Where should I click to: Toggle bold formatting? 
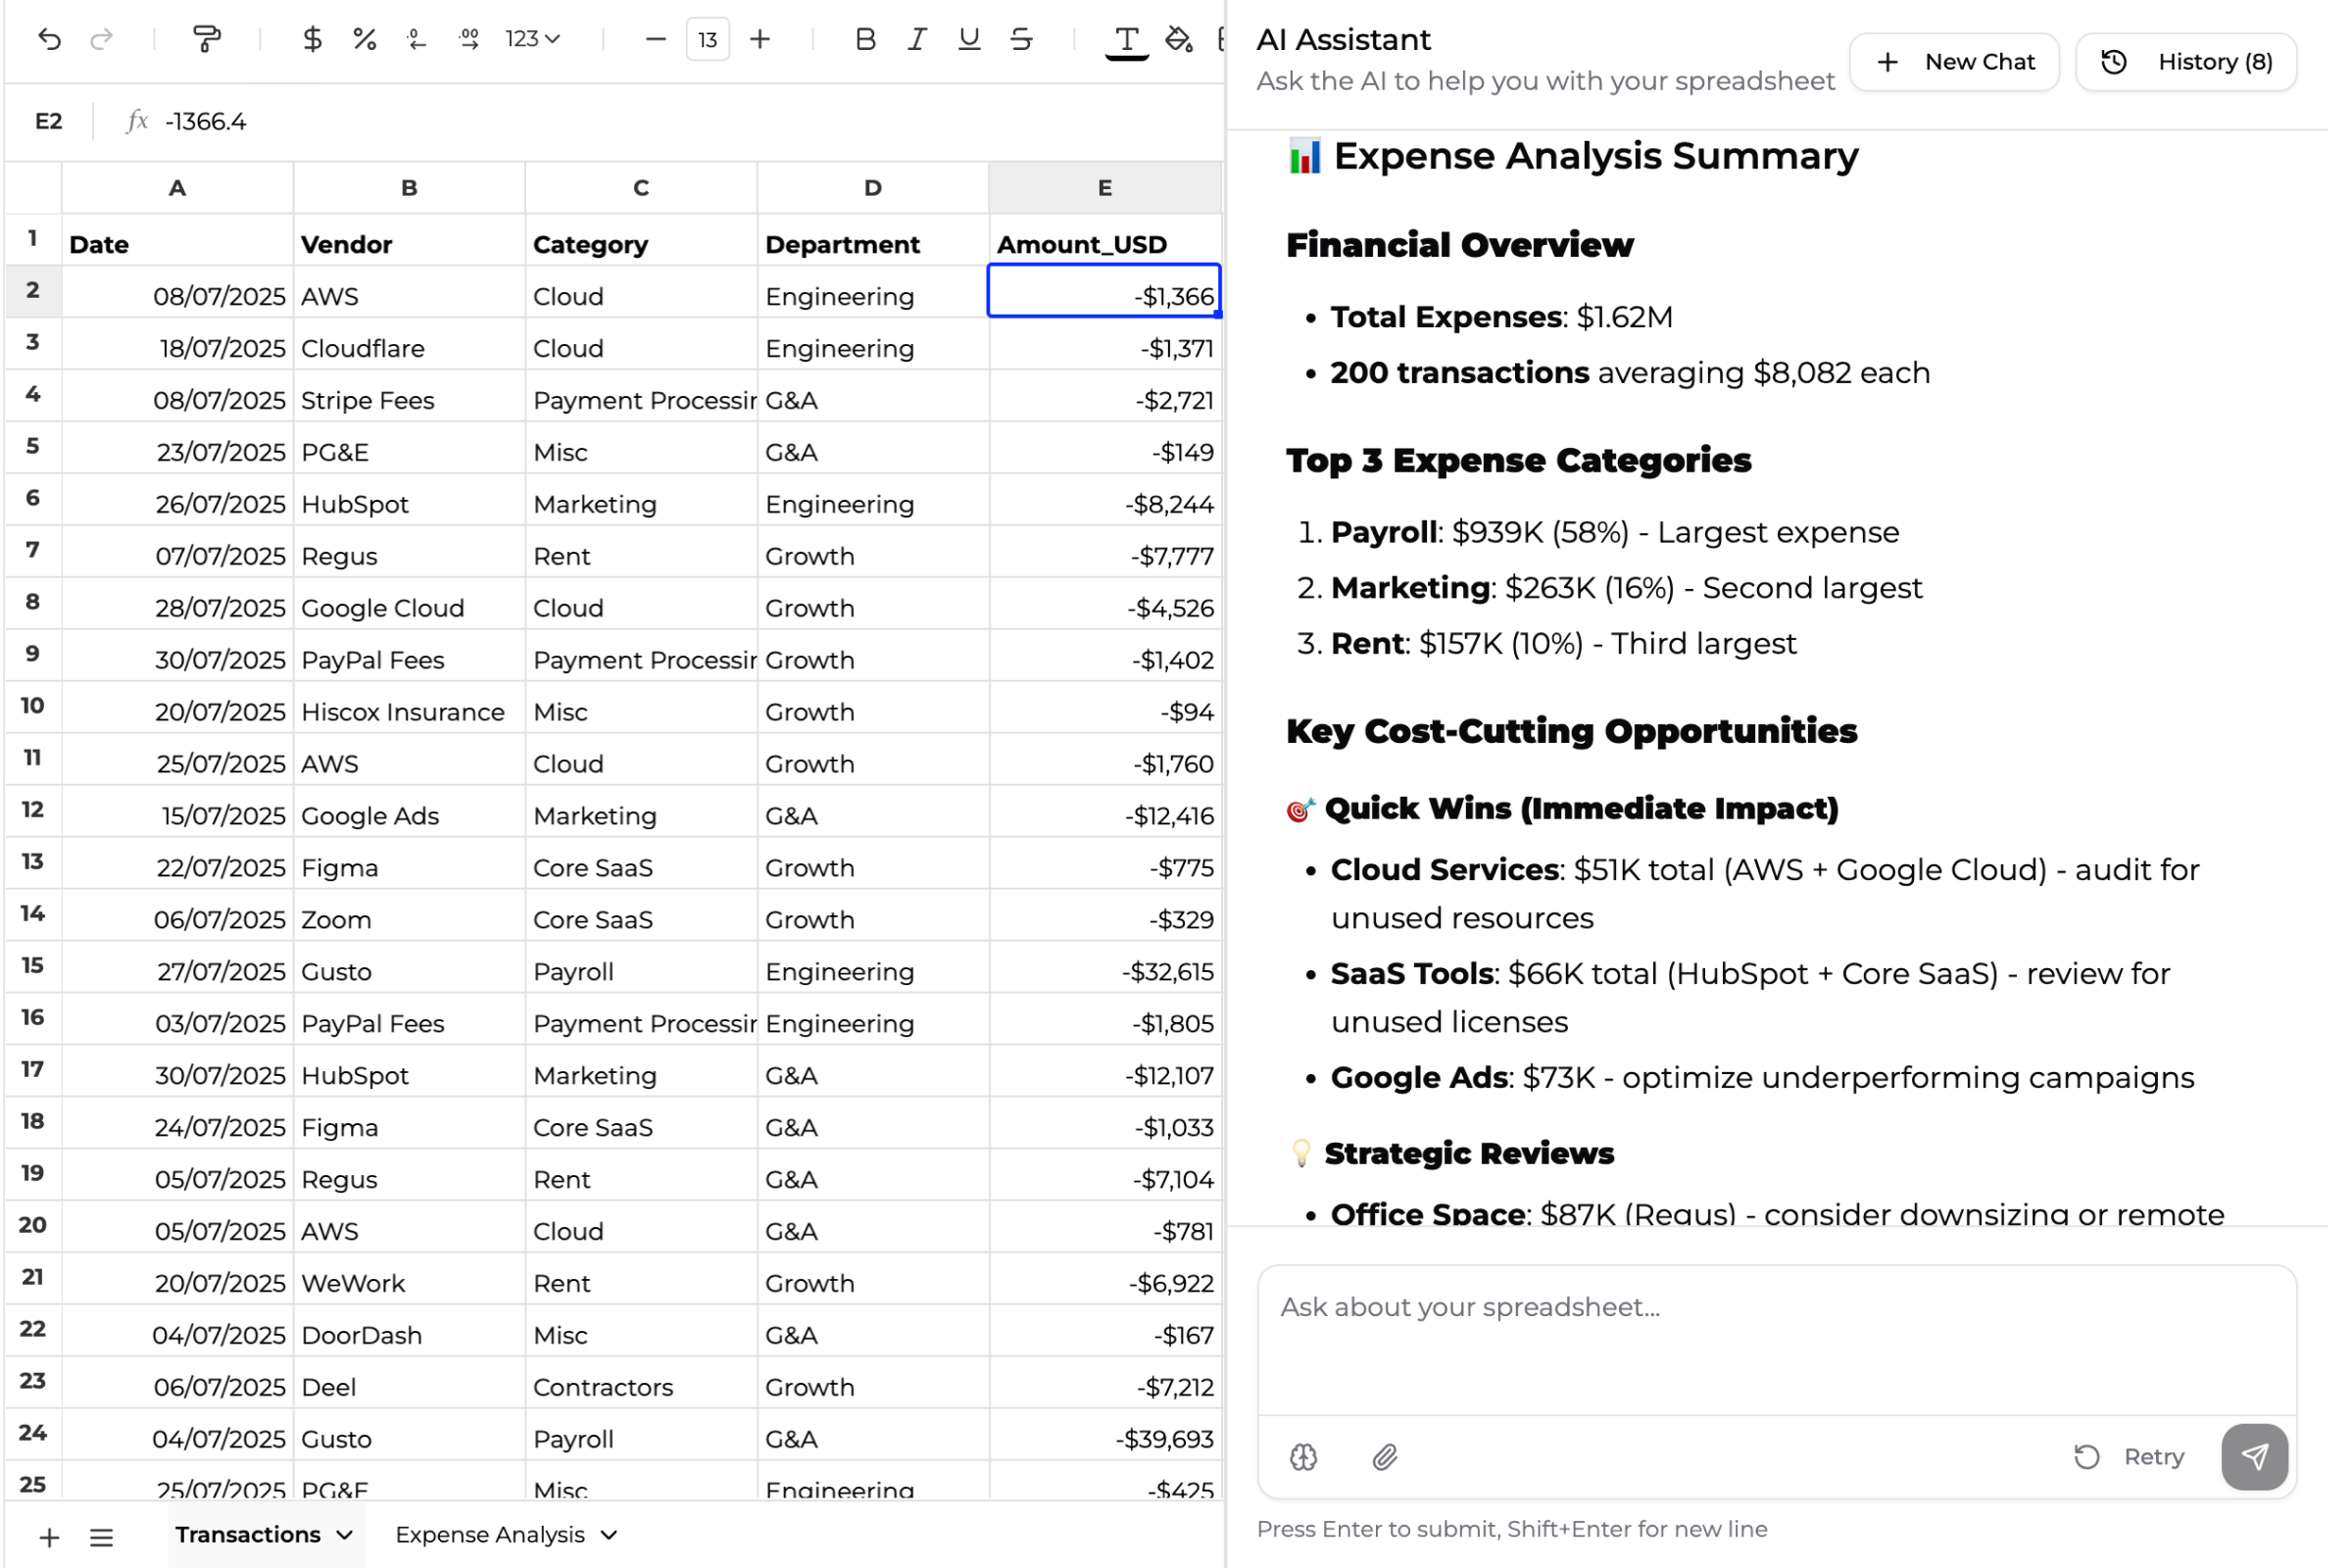864,39
